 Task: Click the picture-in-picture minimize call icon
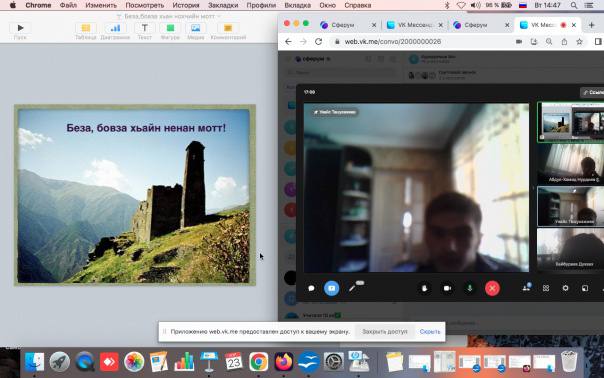tap(585, 288)
